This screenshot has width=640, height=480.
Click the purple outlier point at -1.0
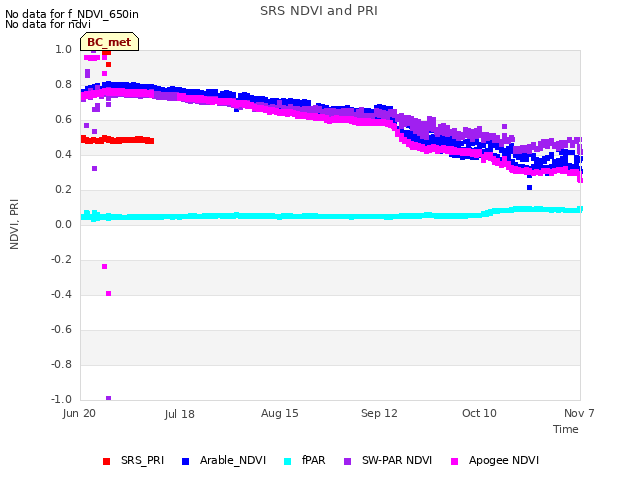[108, 398]
